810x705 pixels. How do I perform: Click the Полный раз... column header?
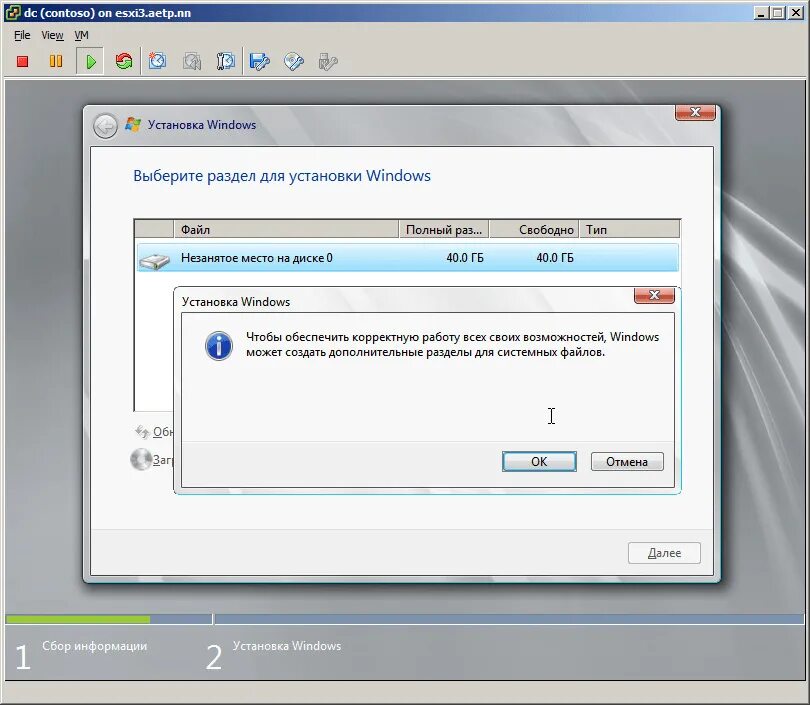tap(444, 229)
